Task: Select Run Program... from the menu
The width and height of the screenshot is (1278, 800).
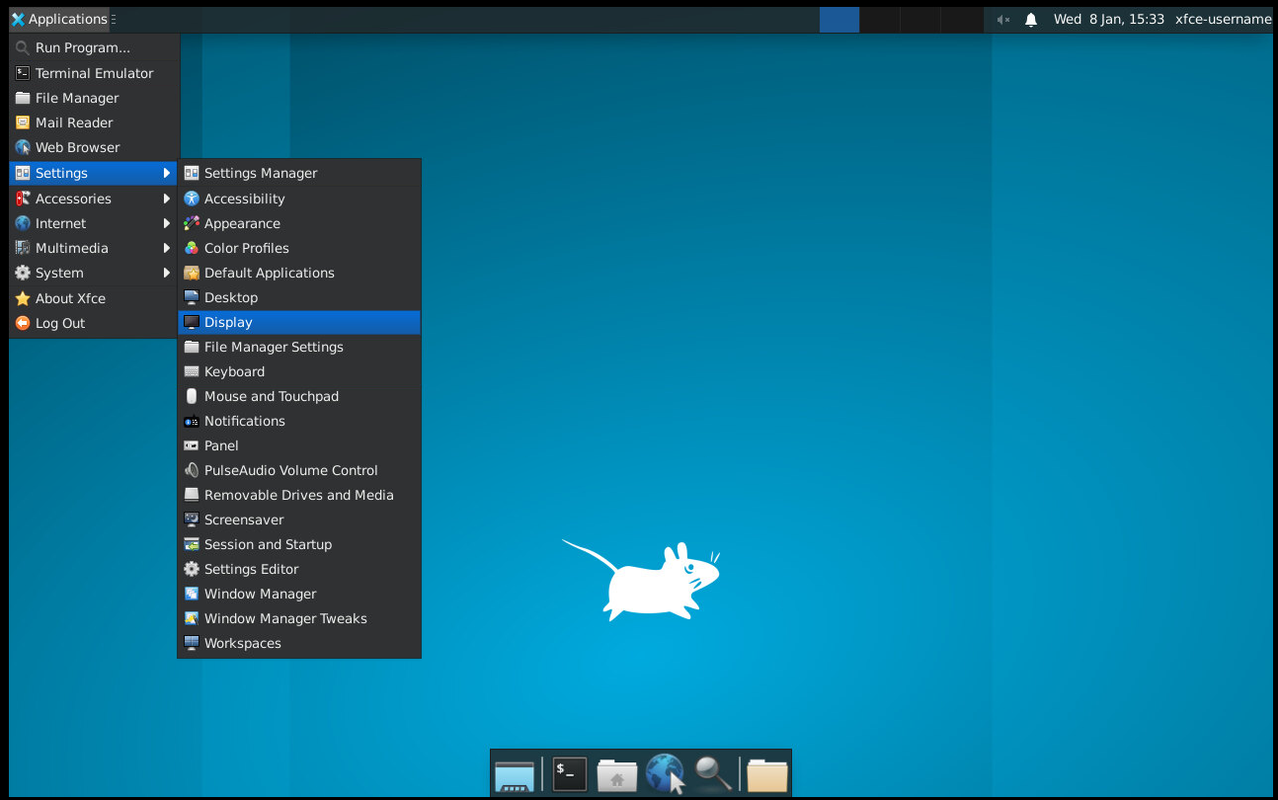Action: (x=94, y=48)
